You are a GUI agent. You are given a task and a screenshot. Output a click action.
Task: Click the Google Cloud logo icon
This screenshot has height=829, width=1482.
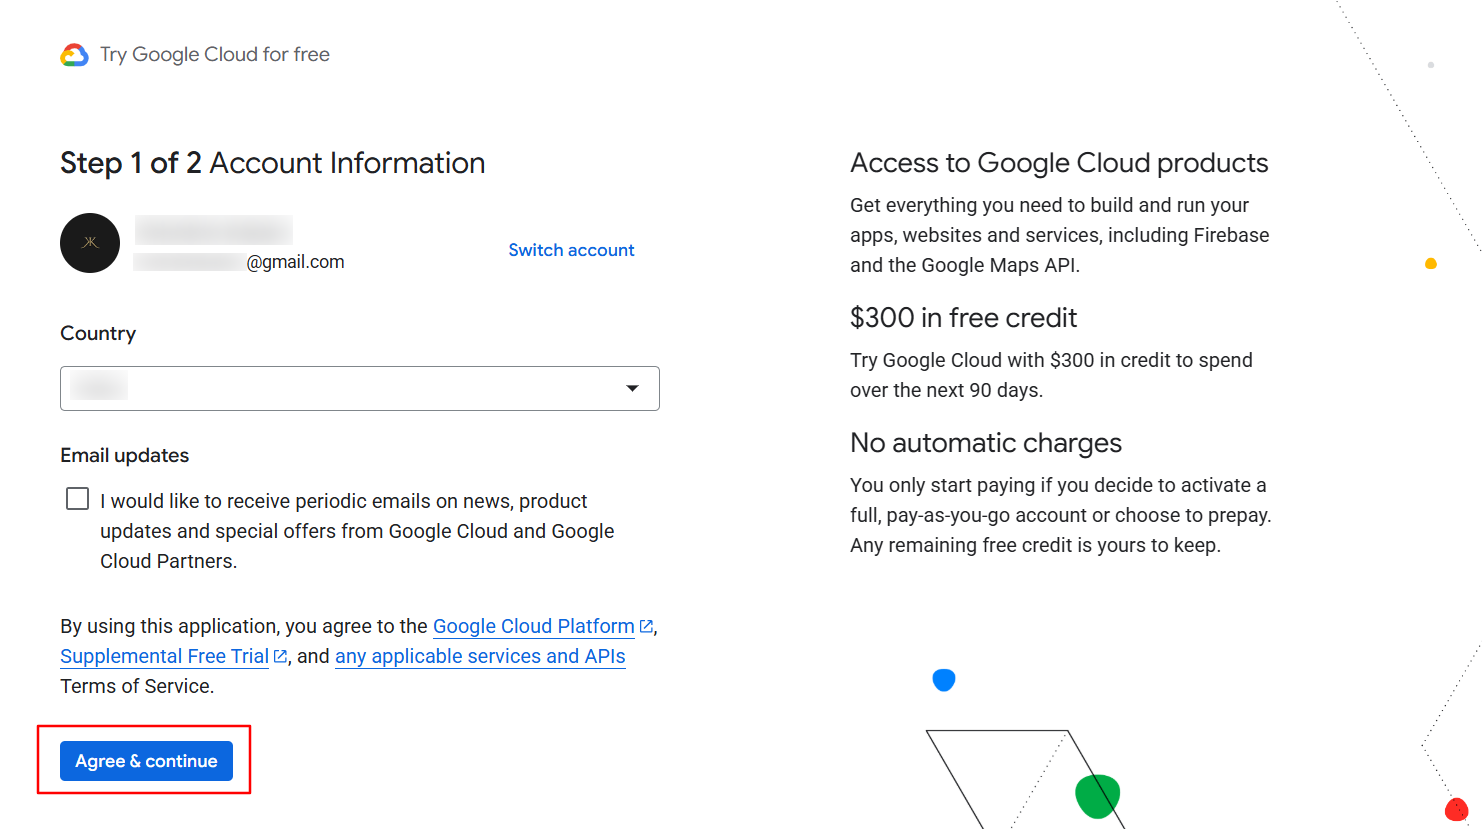(x=75, y=55)
